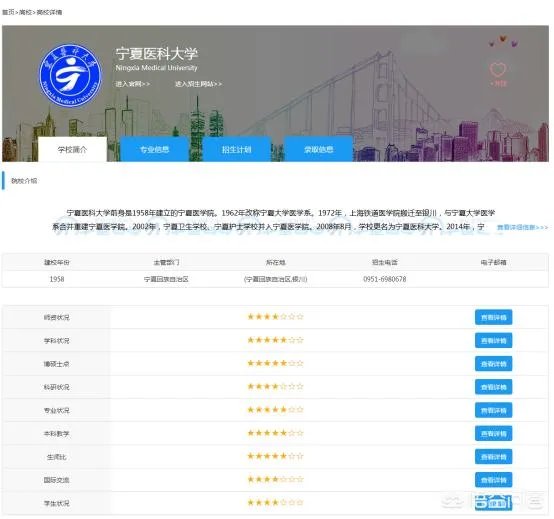The width and height of the screenshot is (554, 519).
Task: Click the star rating of 博硕士点
Action: 275,363
